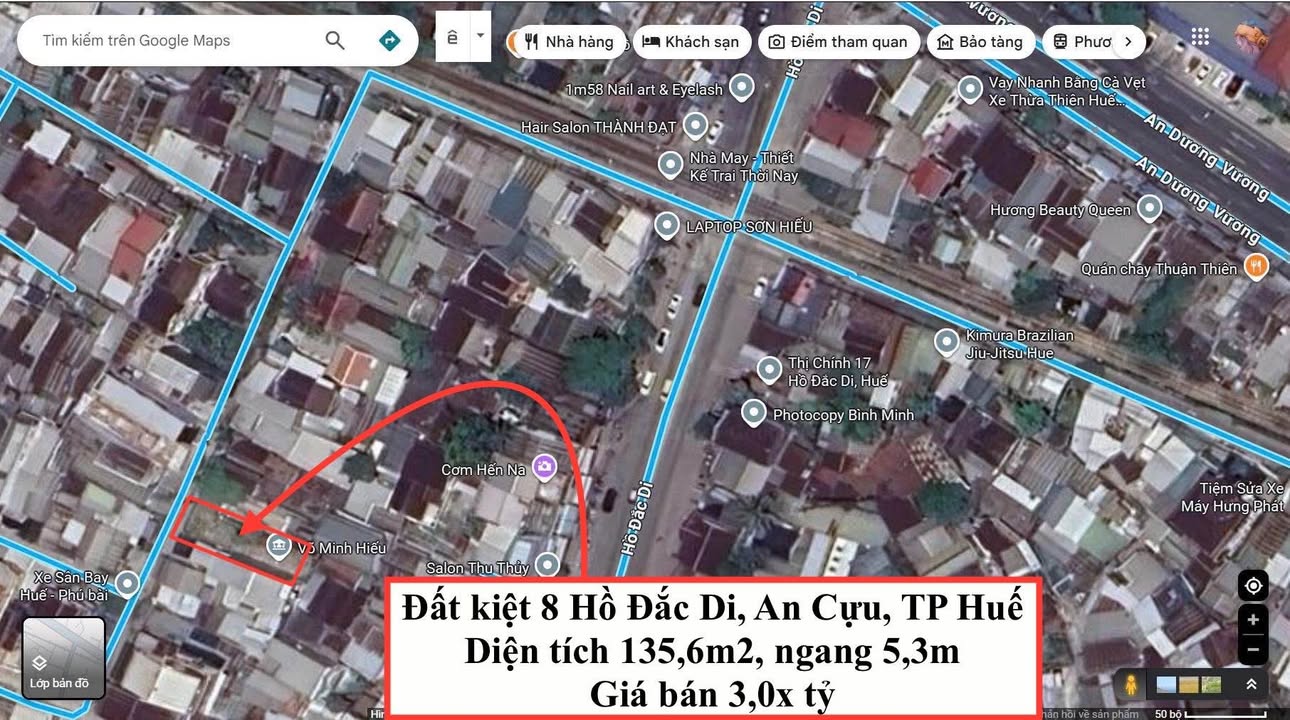
Task: Open the LAPTOP SƠN HIẾU map pin
Action: click(x=667, y=226)
